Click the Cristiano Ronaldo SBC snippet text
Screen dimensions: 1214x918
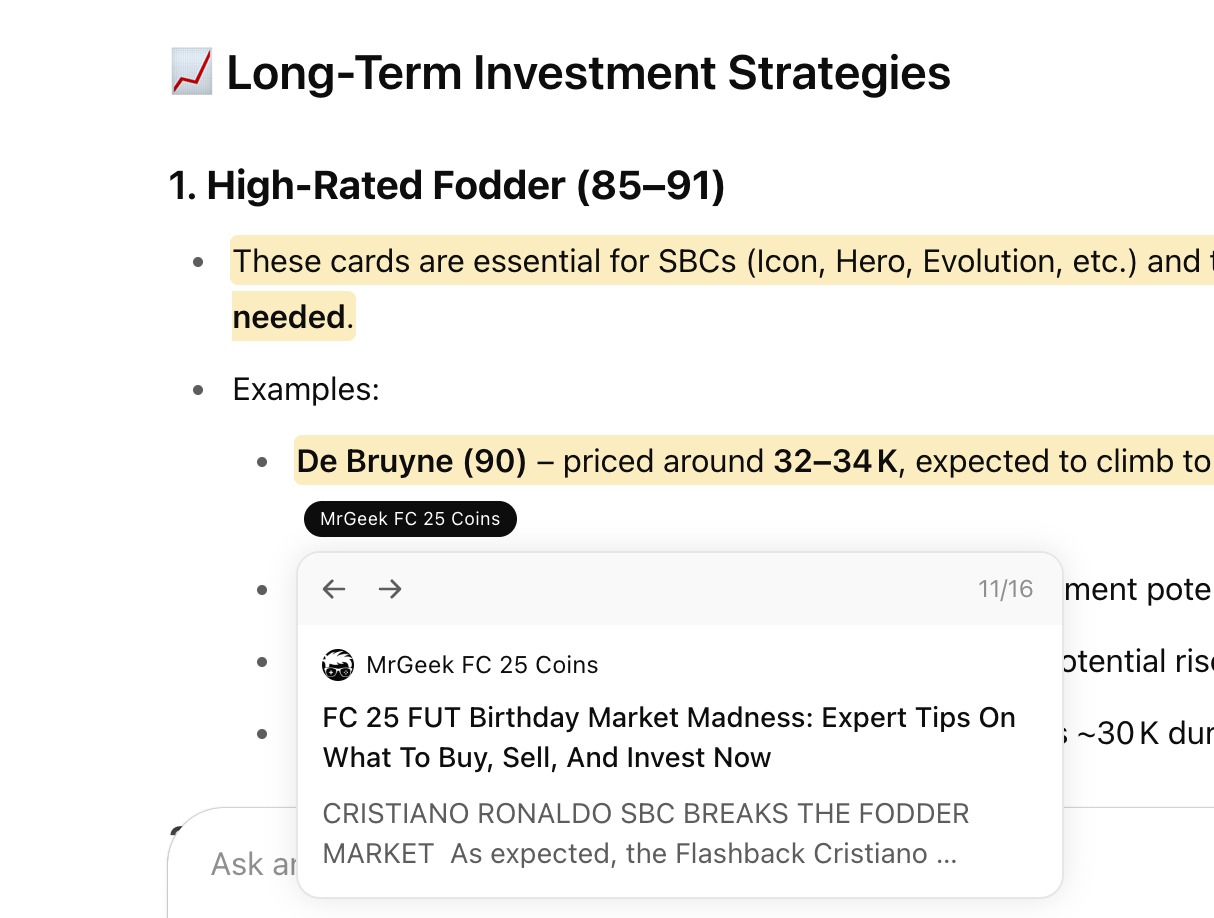pyautogui.click(x=646, y=834)
